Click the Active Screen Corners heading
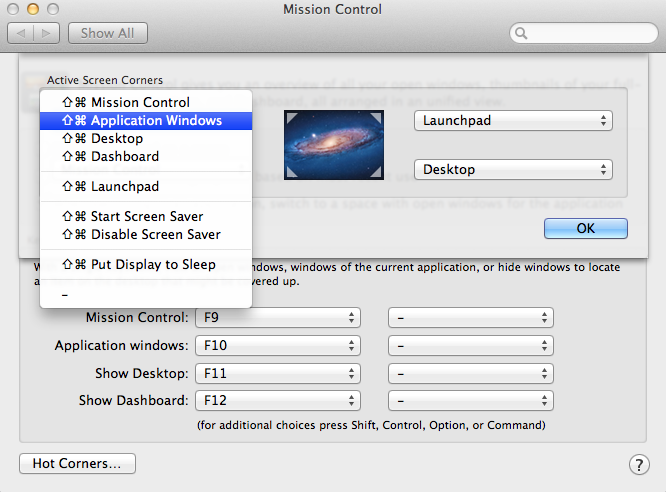This screenshot has width=666, height=492. (x=105, y=80)
